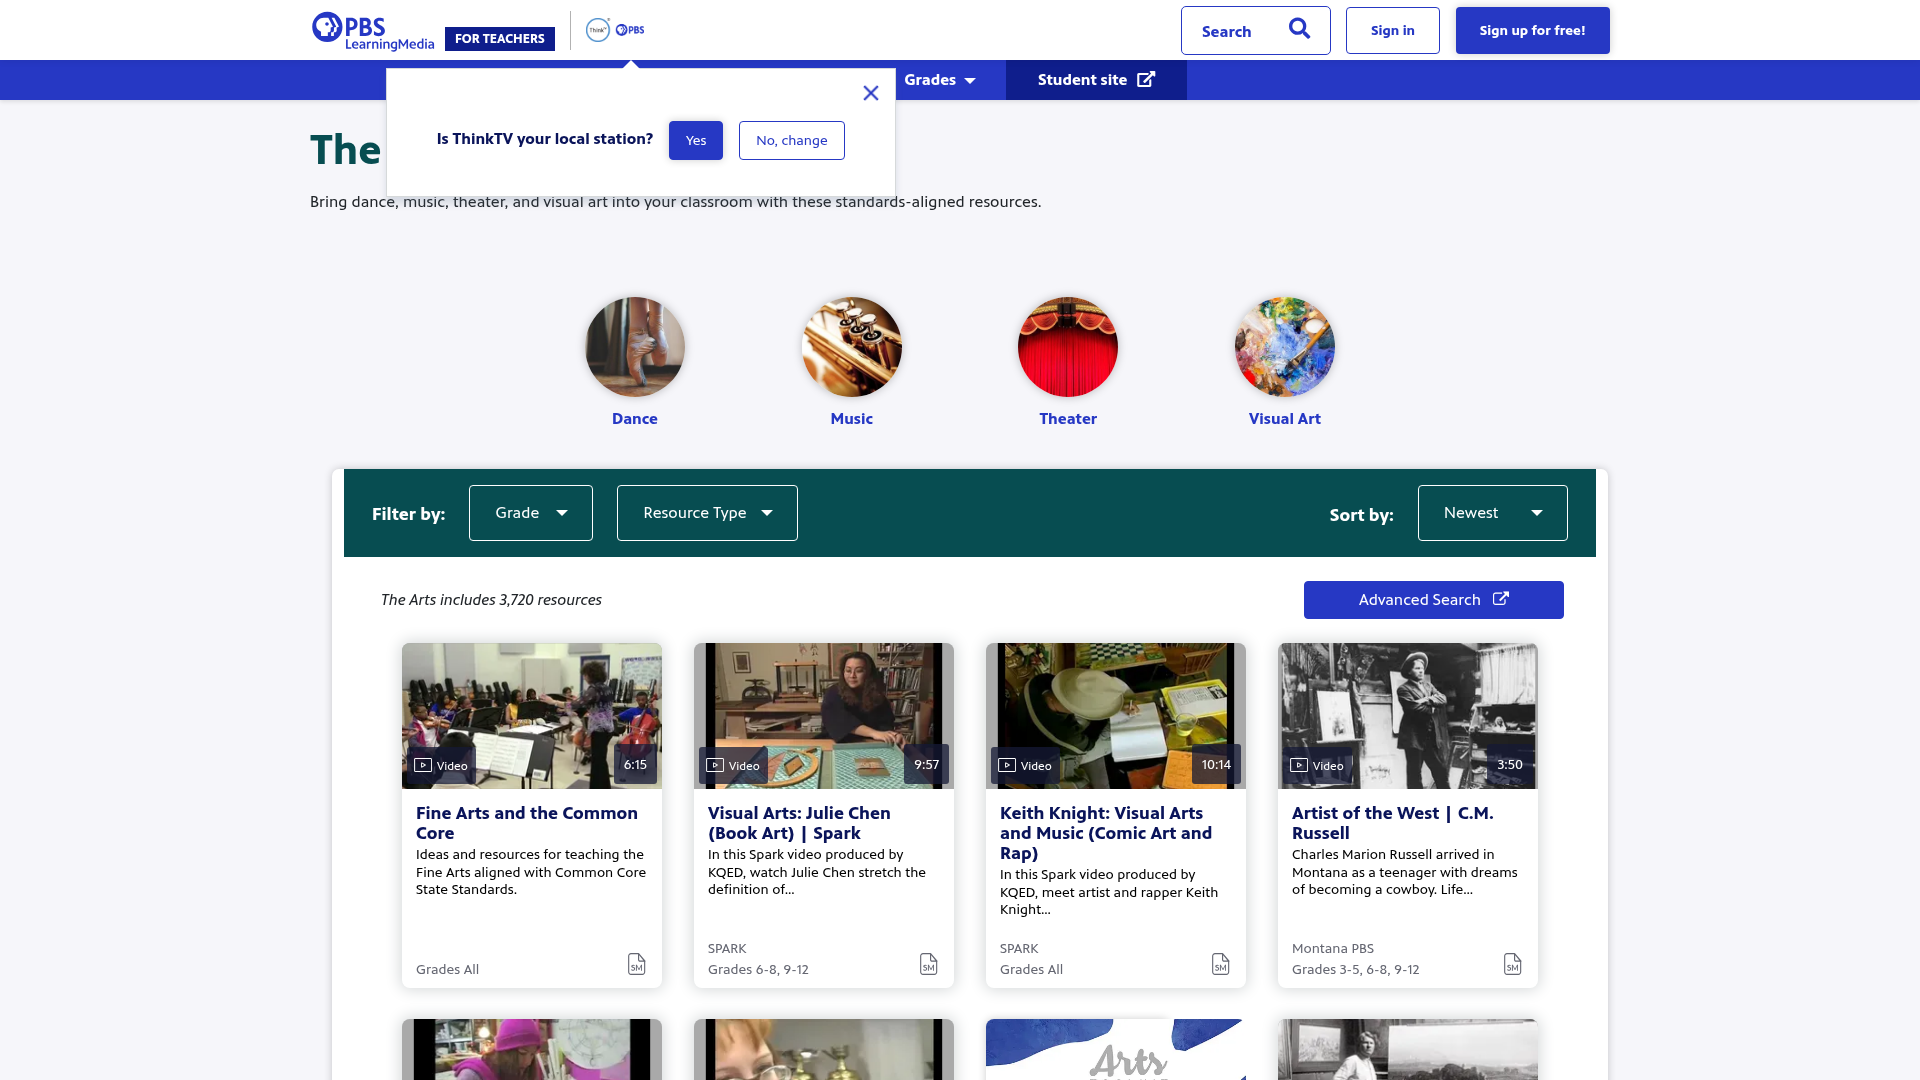
Task: Open Advanced Search button
Action: pos(1434,600)
